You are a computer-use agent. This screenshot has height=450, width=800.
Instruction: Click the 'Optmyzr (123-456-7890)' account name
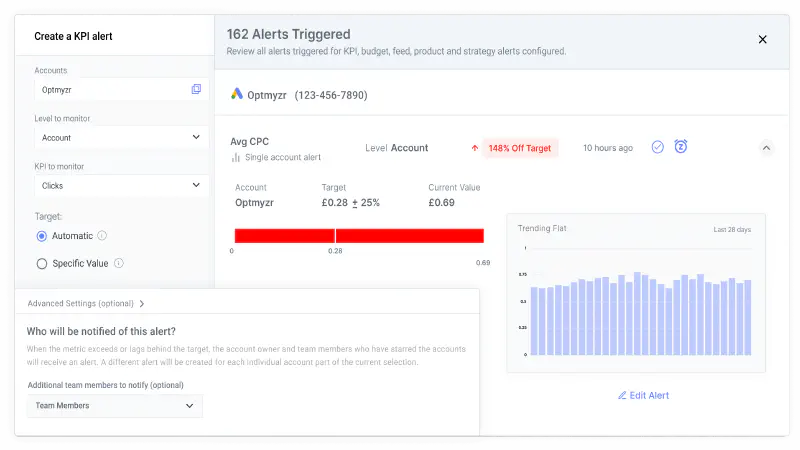point(307,95)
